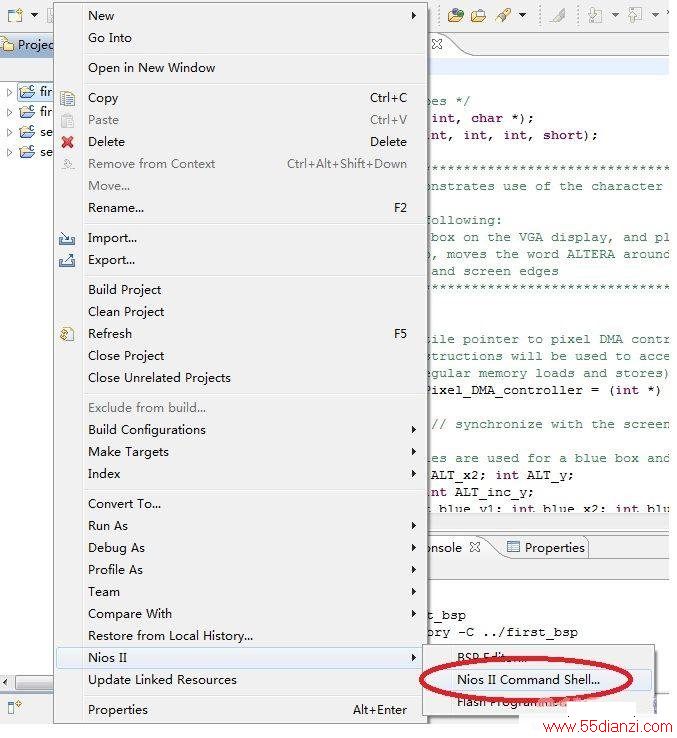The image size is (677, 738).
Task: Choose Close Project from menu
Action: click(126, 356)
